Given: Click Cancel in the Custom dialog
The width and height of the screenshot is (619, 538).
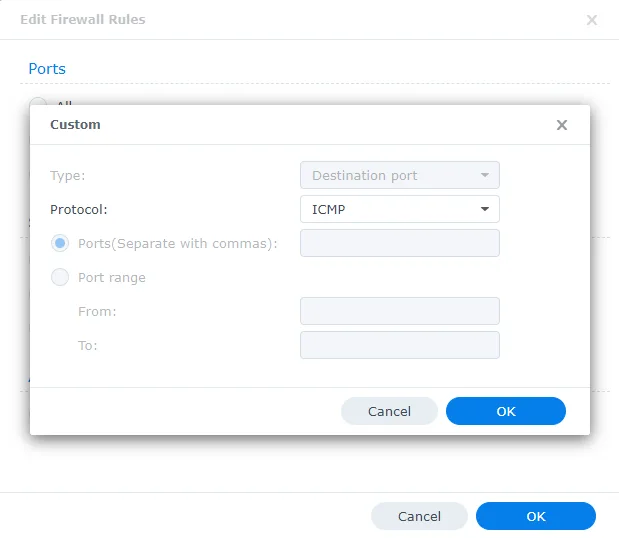Looking at the screenshot, I should (389, 411).
